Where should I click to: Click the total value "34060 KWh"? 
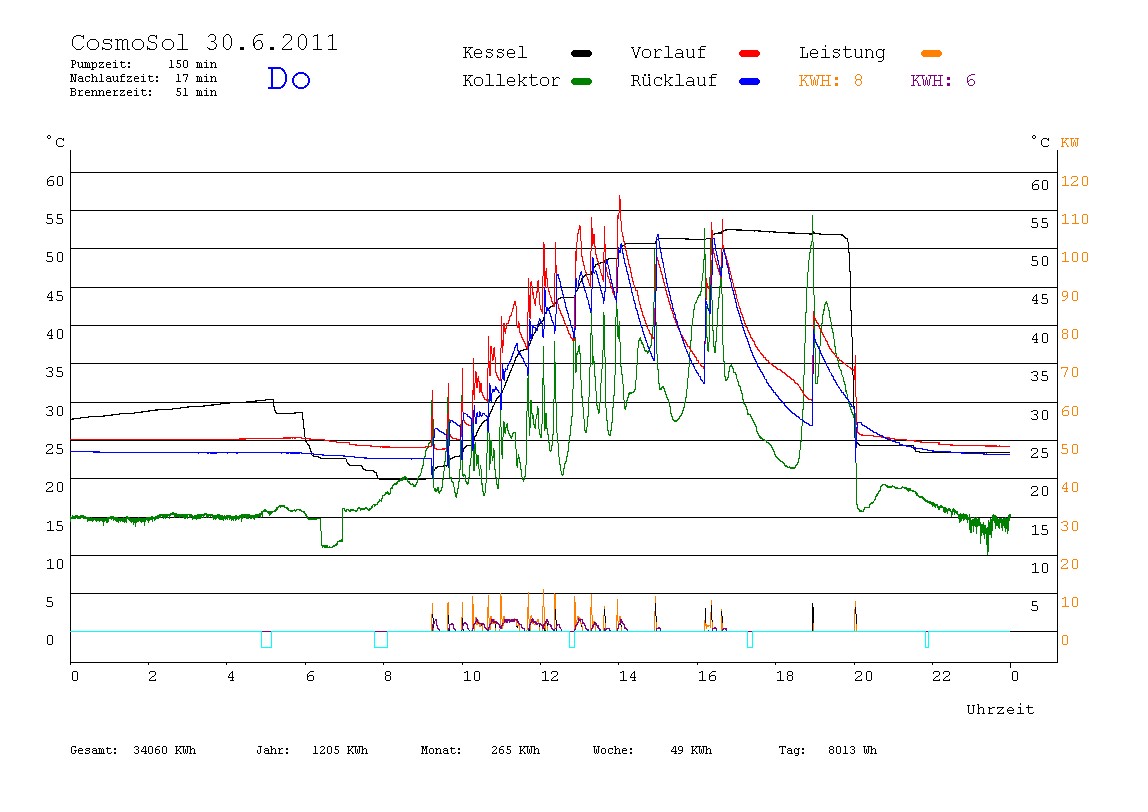[165, 750]
